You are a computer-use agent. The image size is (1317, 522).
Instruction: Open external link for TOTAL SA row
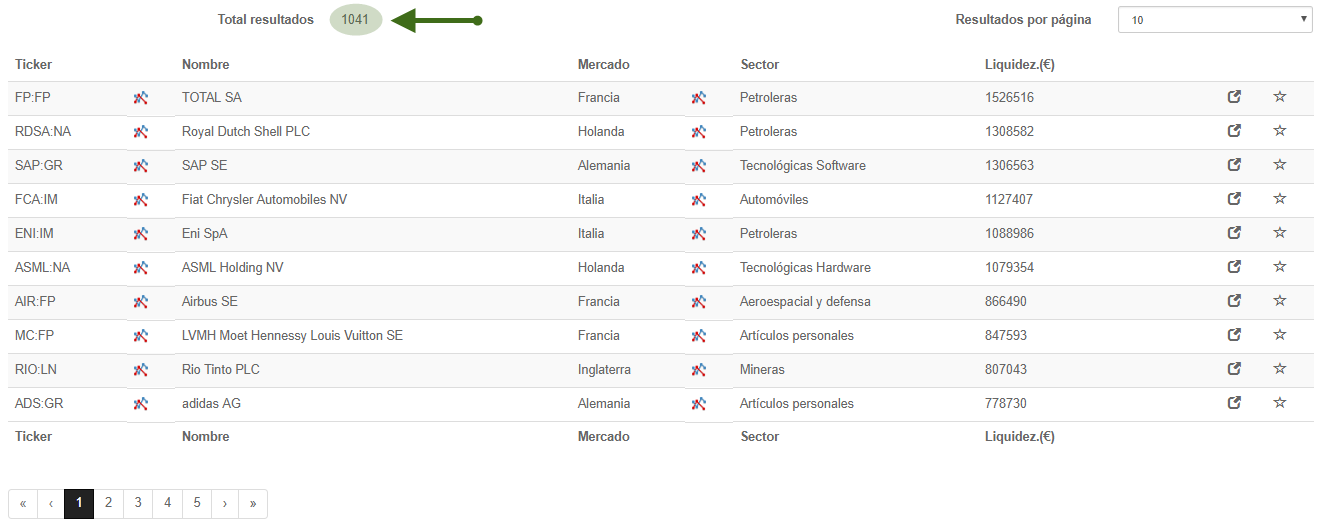click(1234, 97)
